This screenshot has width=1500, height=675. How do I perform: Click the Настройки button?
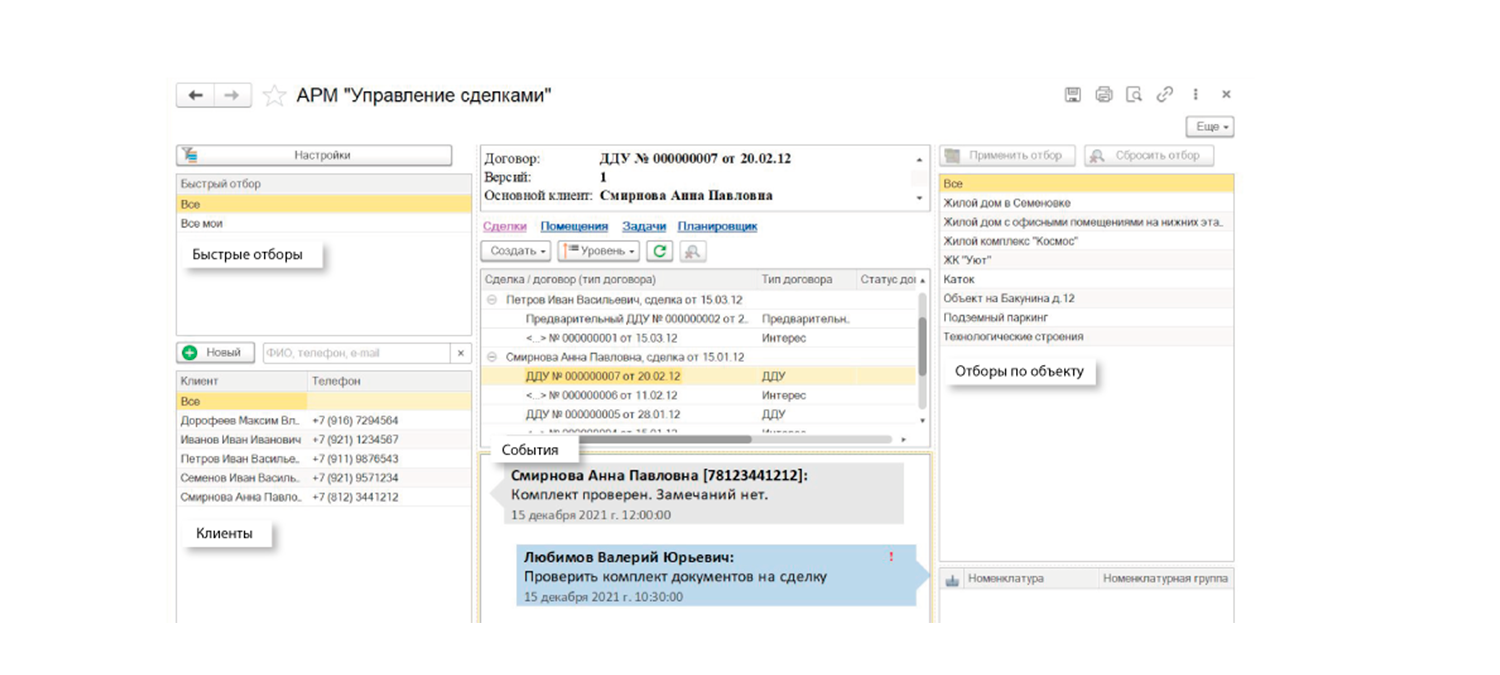coord(314,156)
